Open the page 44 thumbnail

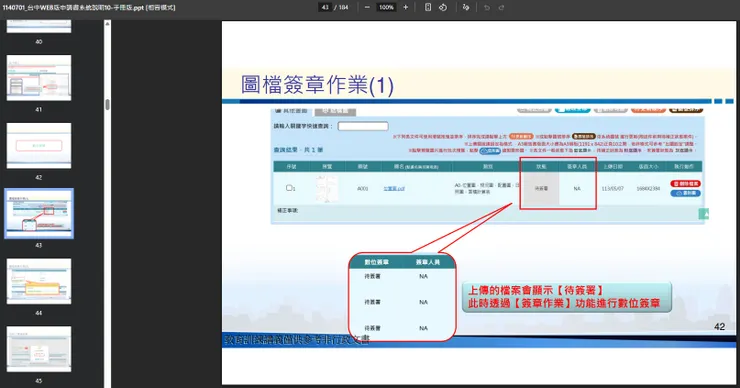tap(39, 281)
